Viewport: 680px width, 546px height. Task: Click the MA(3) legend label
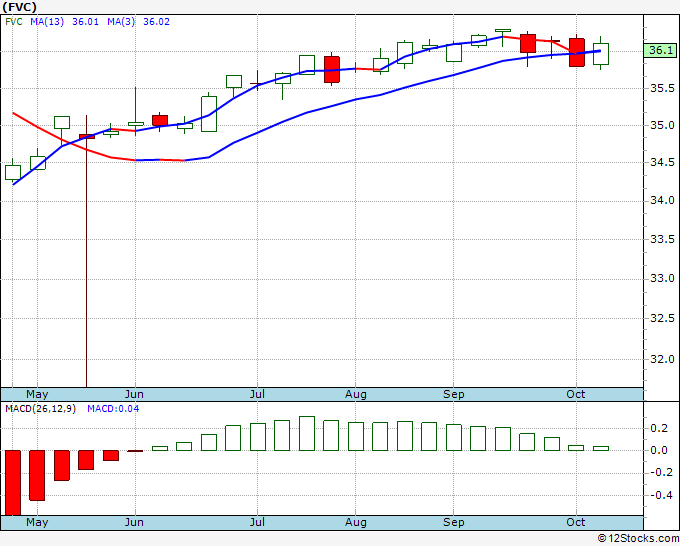(x=121, y=22)
